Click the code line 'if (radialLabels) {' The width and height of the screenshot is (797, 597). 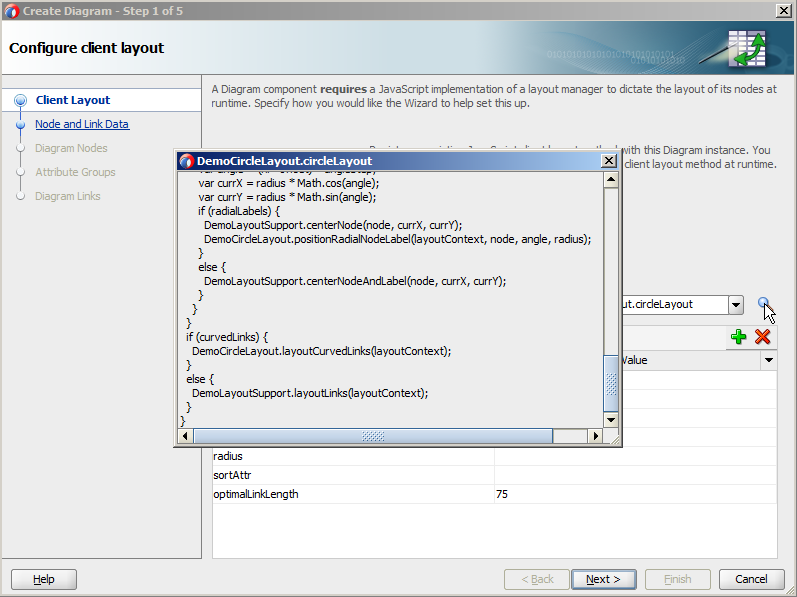pos(239,211)
